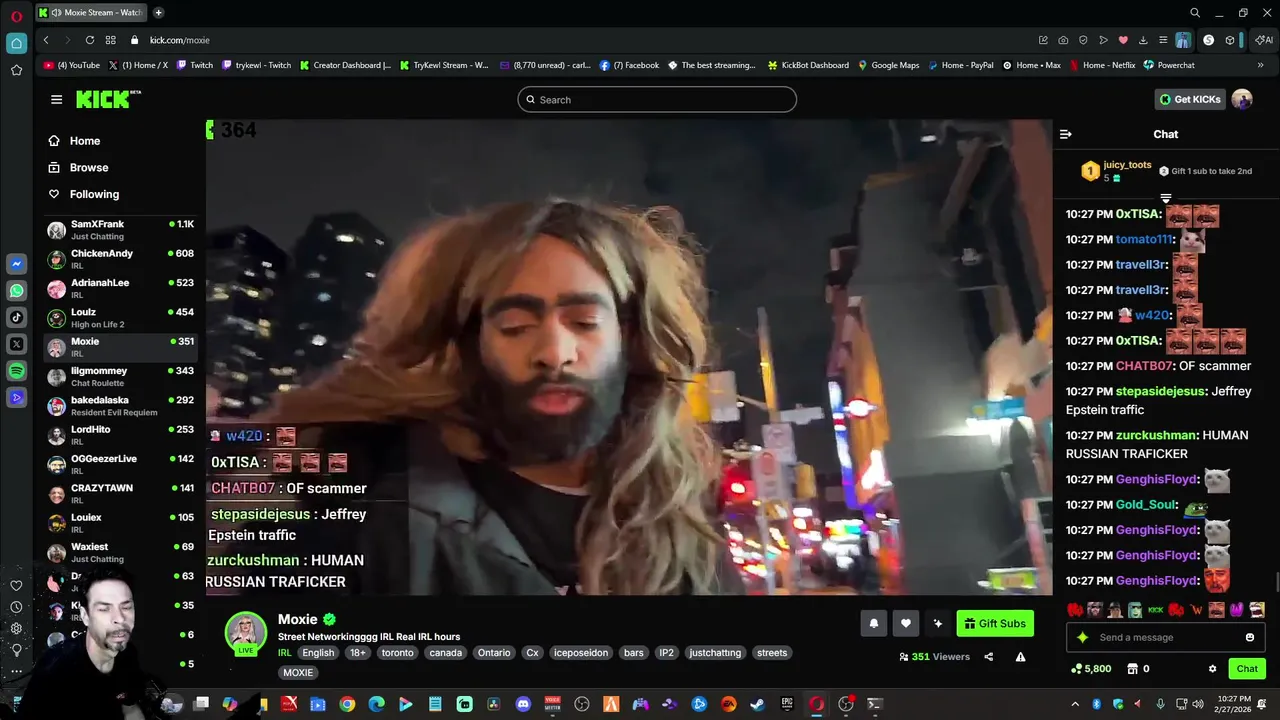Viewport: 1280px width, 720px height.
Task: Reload the kick.com page
Action: coord(90,40)
